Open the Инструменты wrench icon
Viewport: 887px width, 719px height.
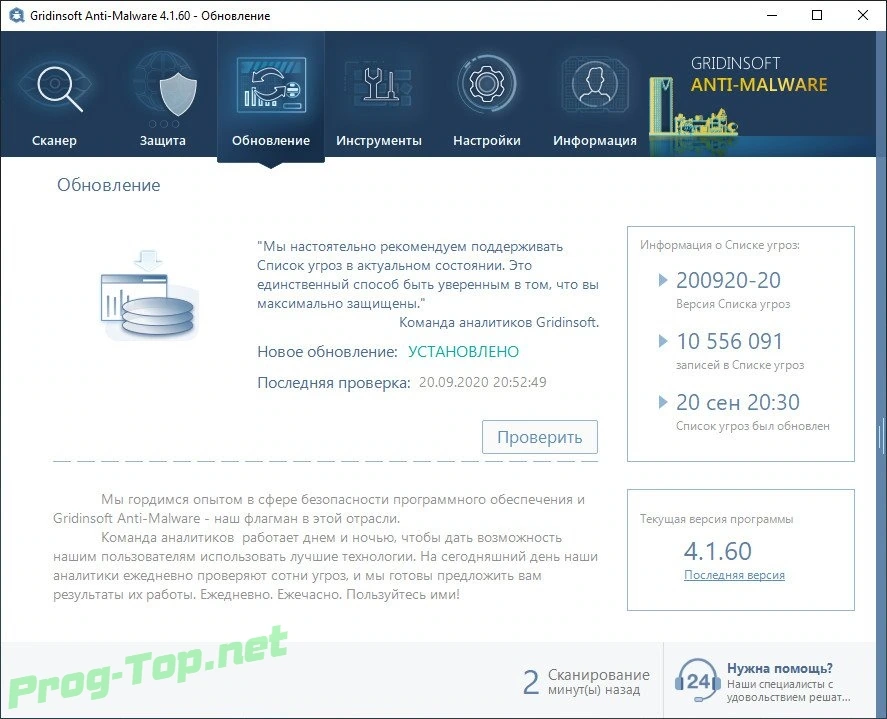tap(379, 85)
